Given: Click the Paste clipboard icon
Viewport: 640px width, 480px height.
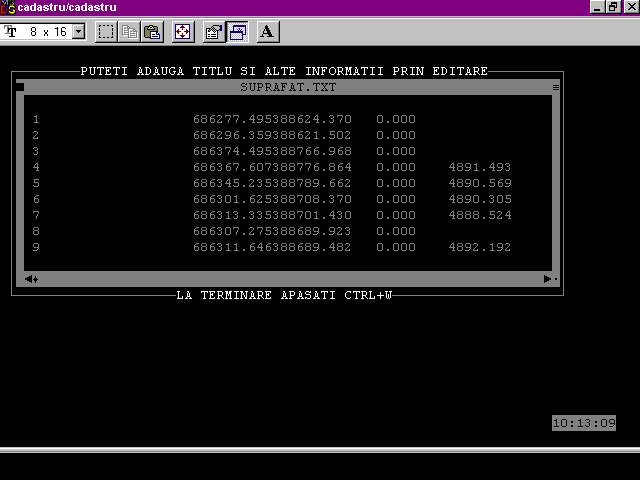Looking at the screenshot, I should point(151,32).
